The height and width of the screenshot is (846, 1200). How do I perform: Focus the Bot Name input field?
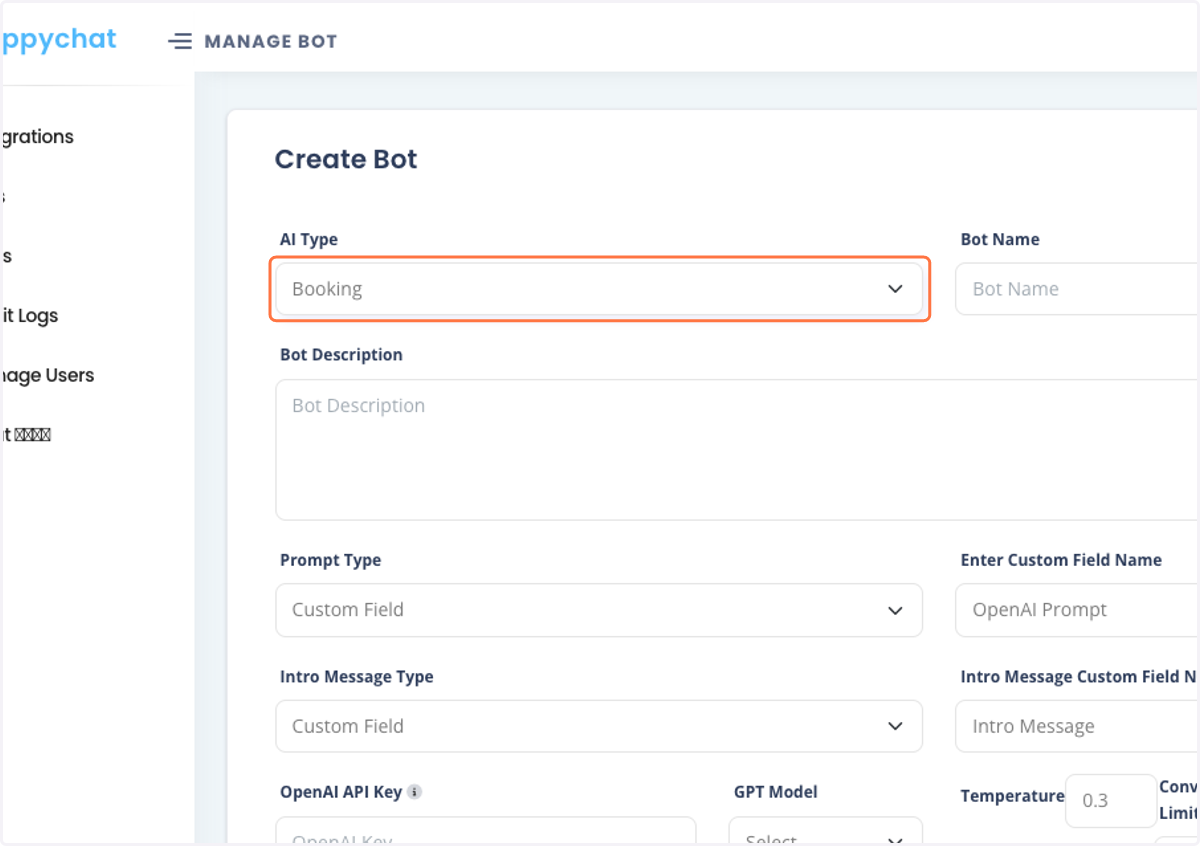tap(1077, 289)
